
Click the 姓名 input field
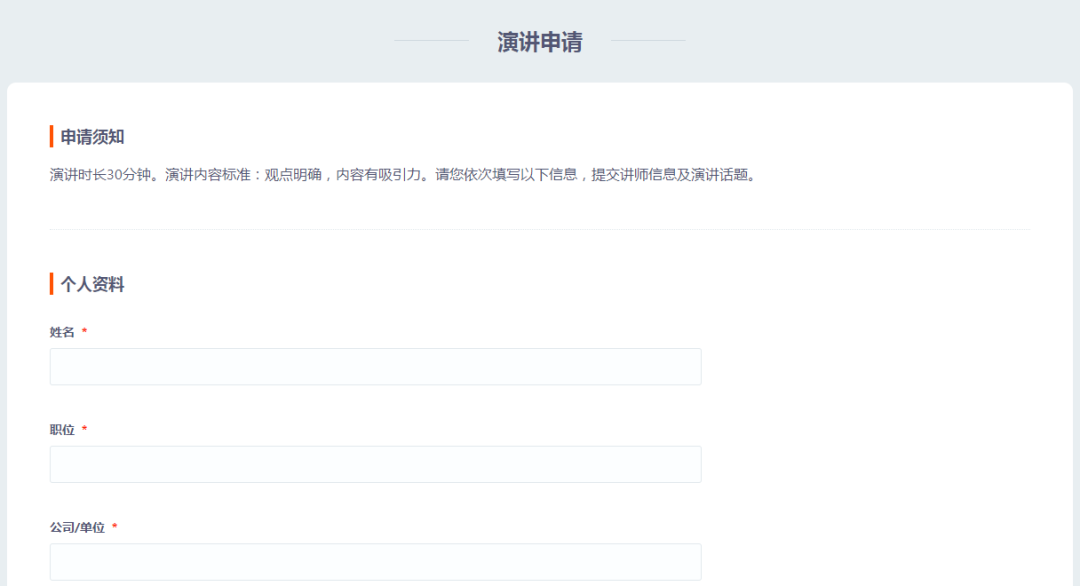point(375,366)
